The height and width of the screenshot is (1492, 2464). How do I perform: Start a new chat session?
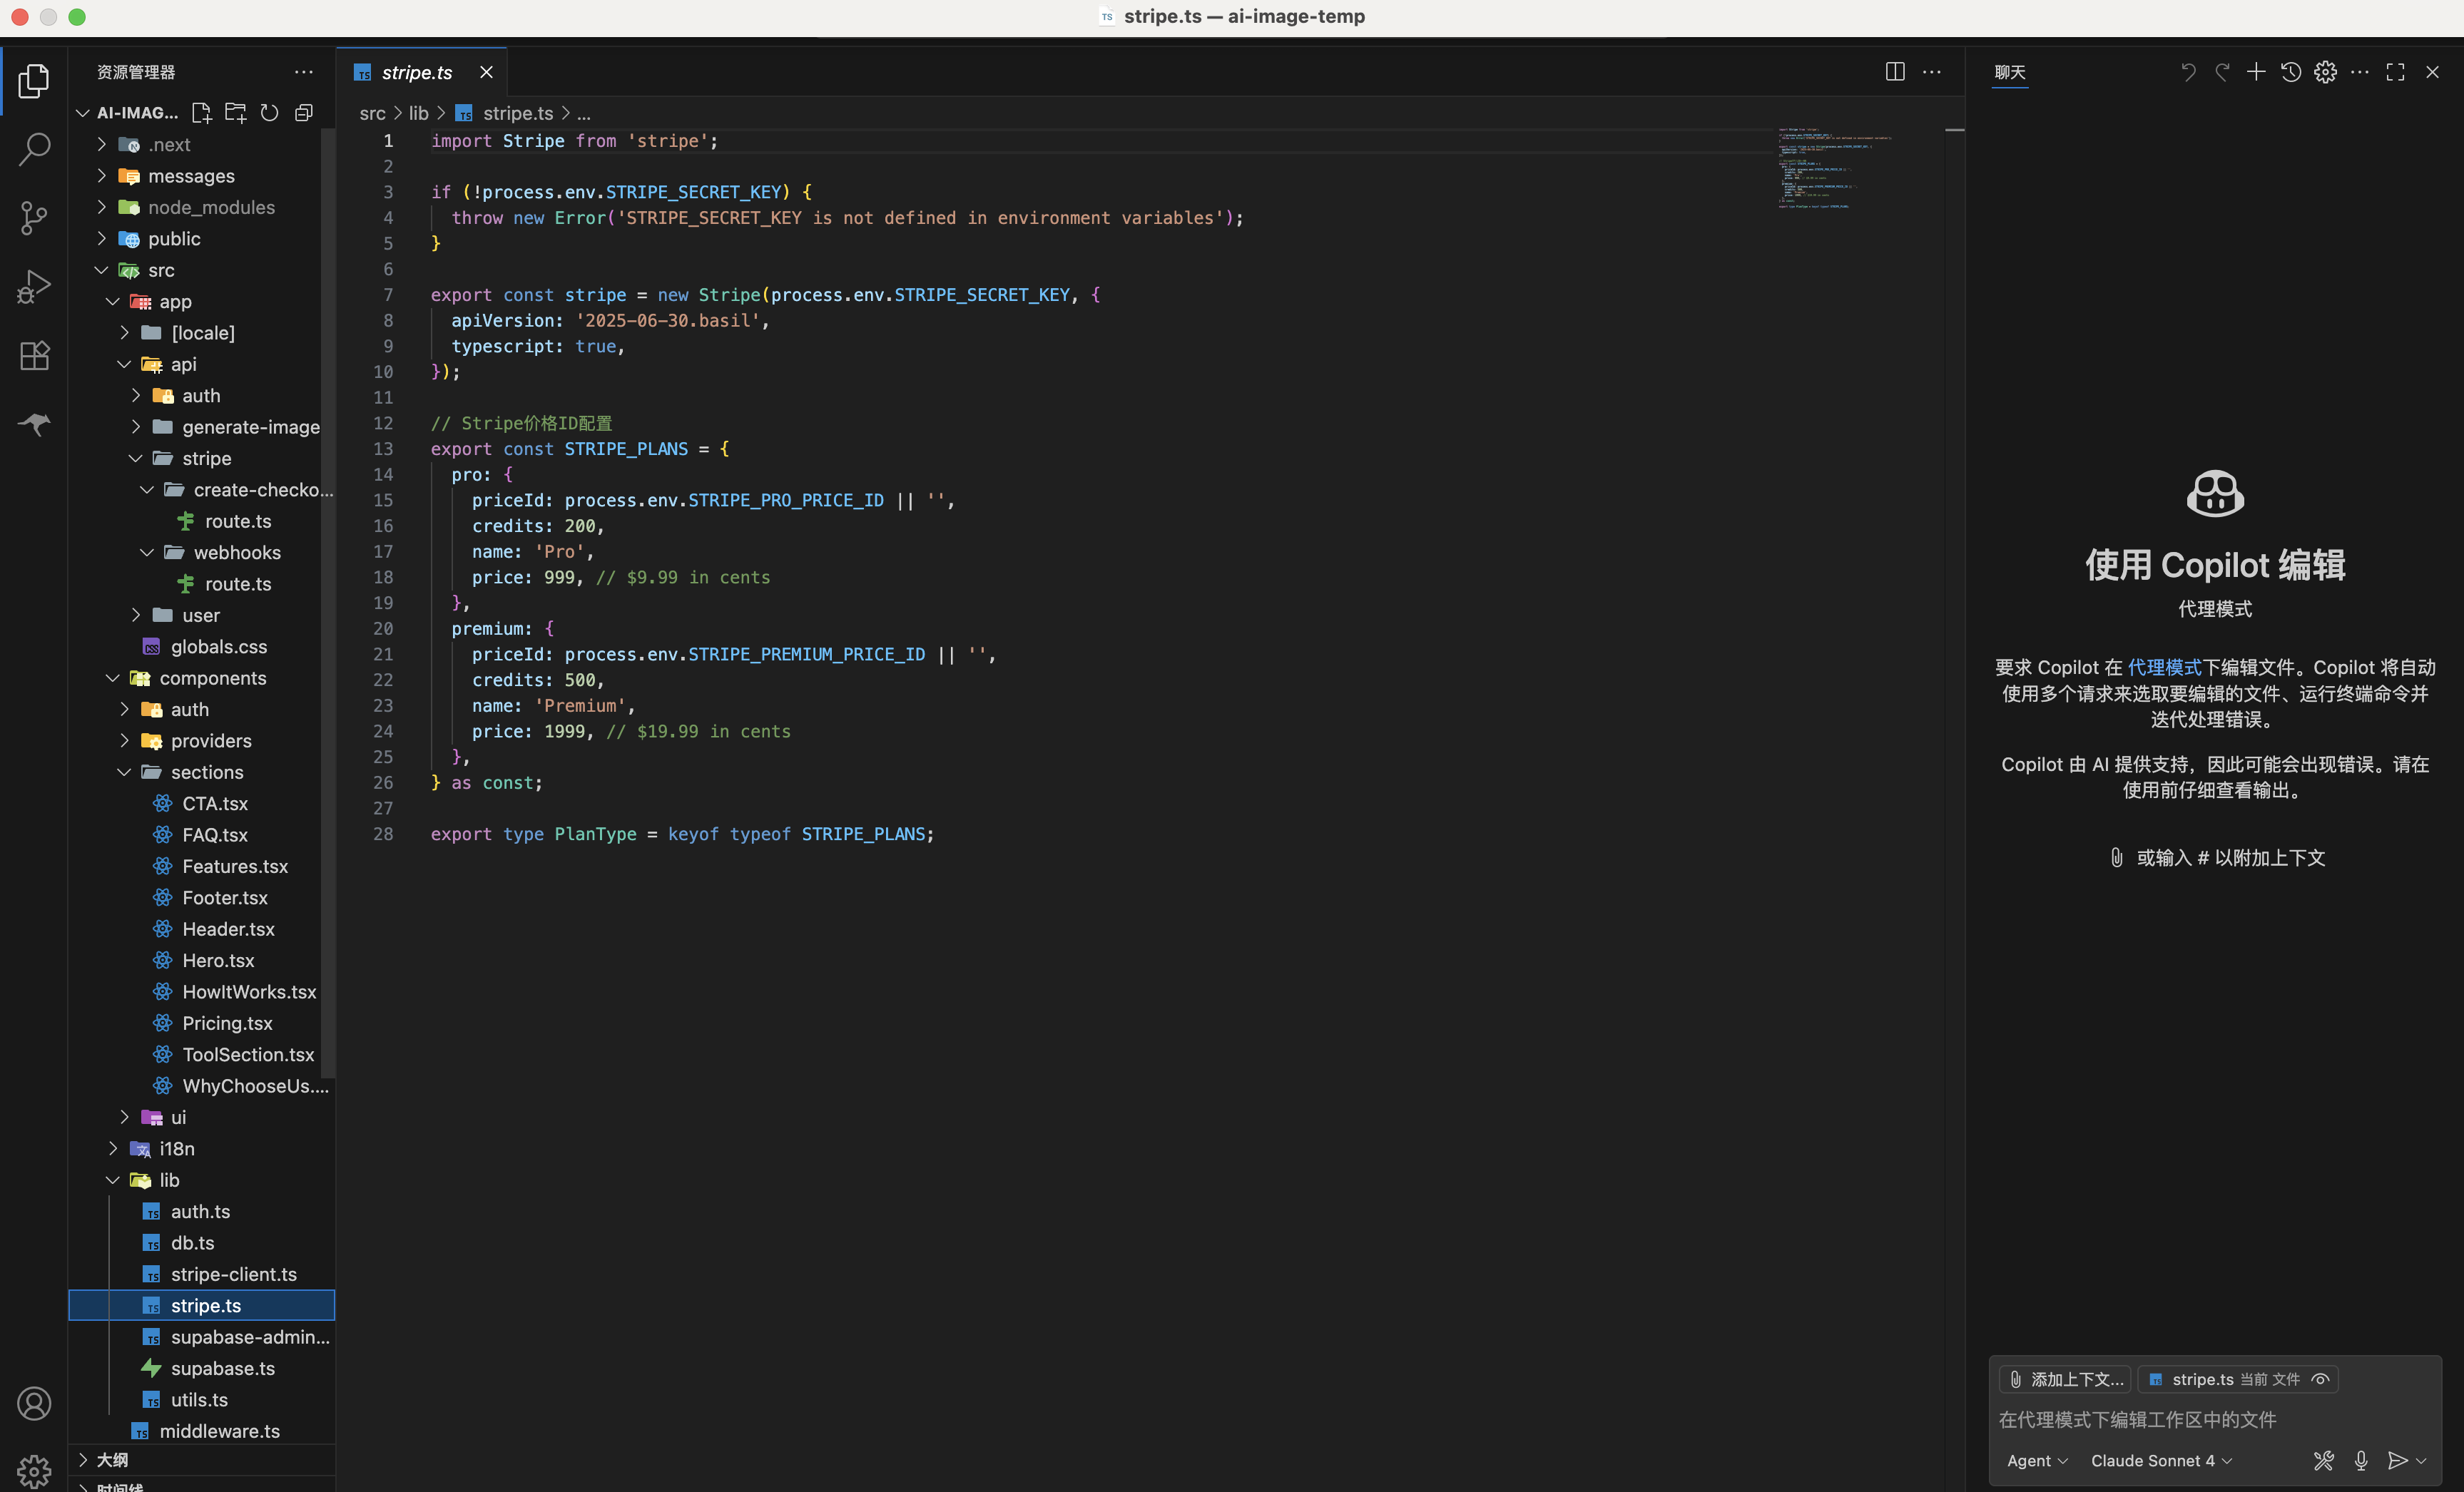pos(2256,72)
